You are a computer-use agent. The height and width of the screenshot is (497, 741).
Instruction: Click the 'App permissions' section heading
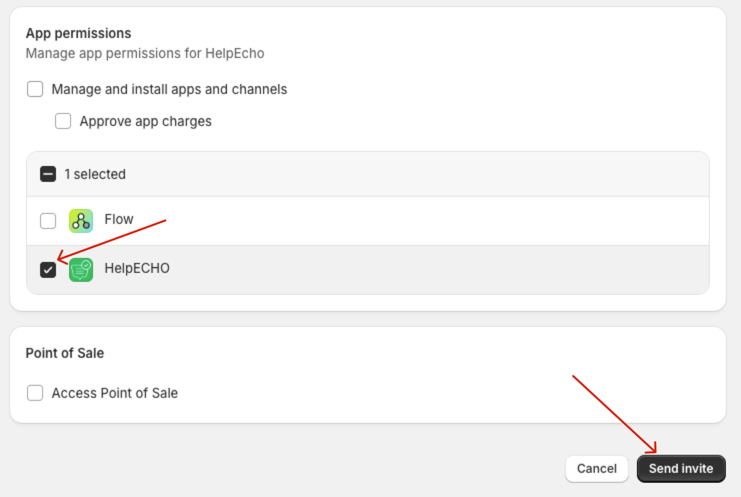coord(78,33)
